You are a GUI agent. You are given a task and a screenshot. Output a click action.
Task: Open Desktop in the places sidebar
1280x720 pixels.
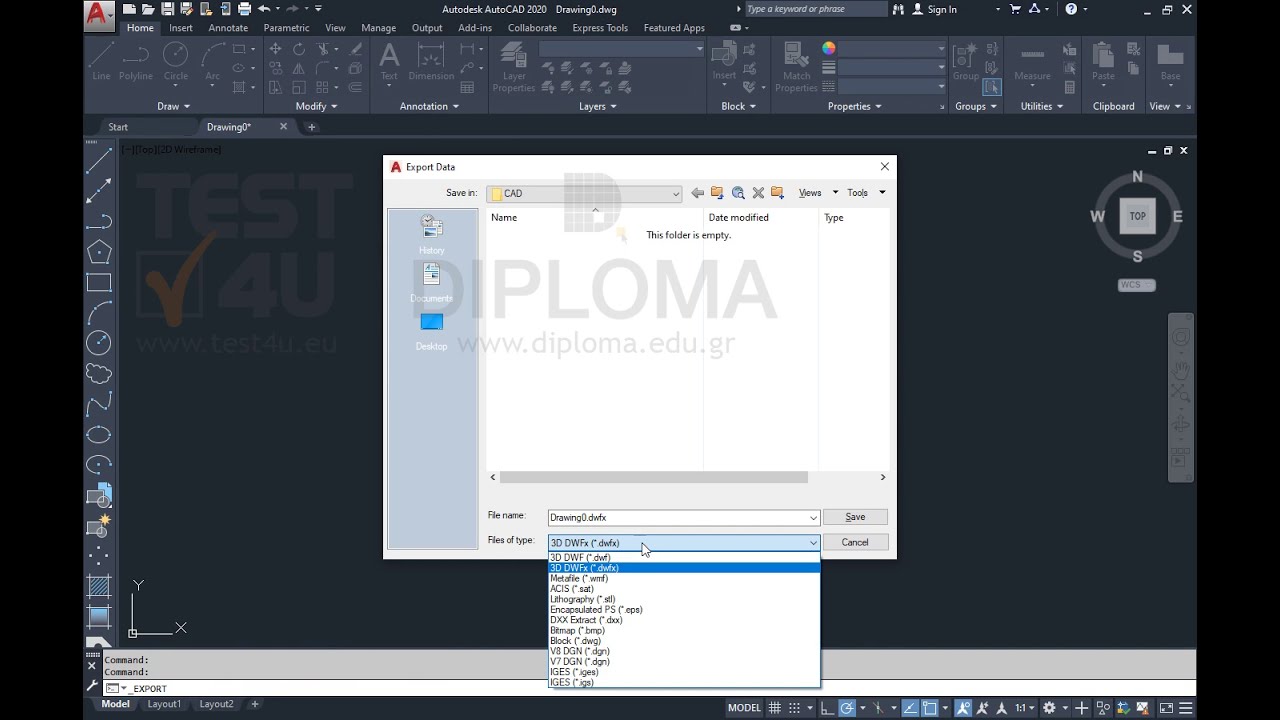click(432, 331)
